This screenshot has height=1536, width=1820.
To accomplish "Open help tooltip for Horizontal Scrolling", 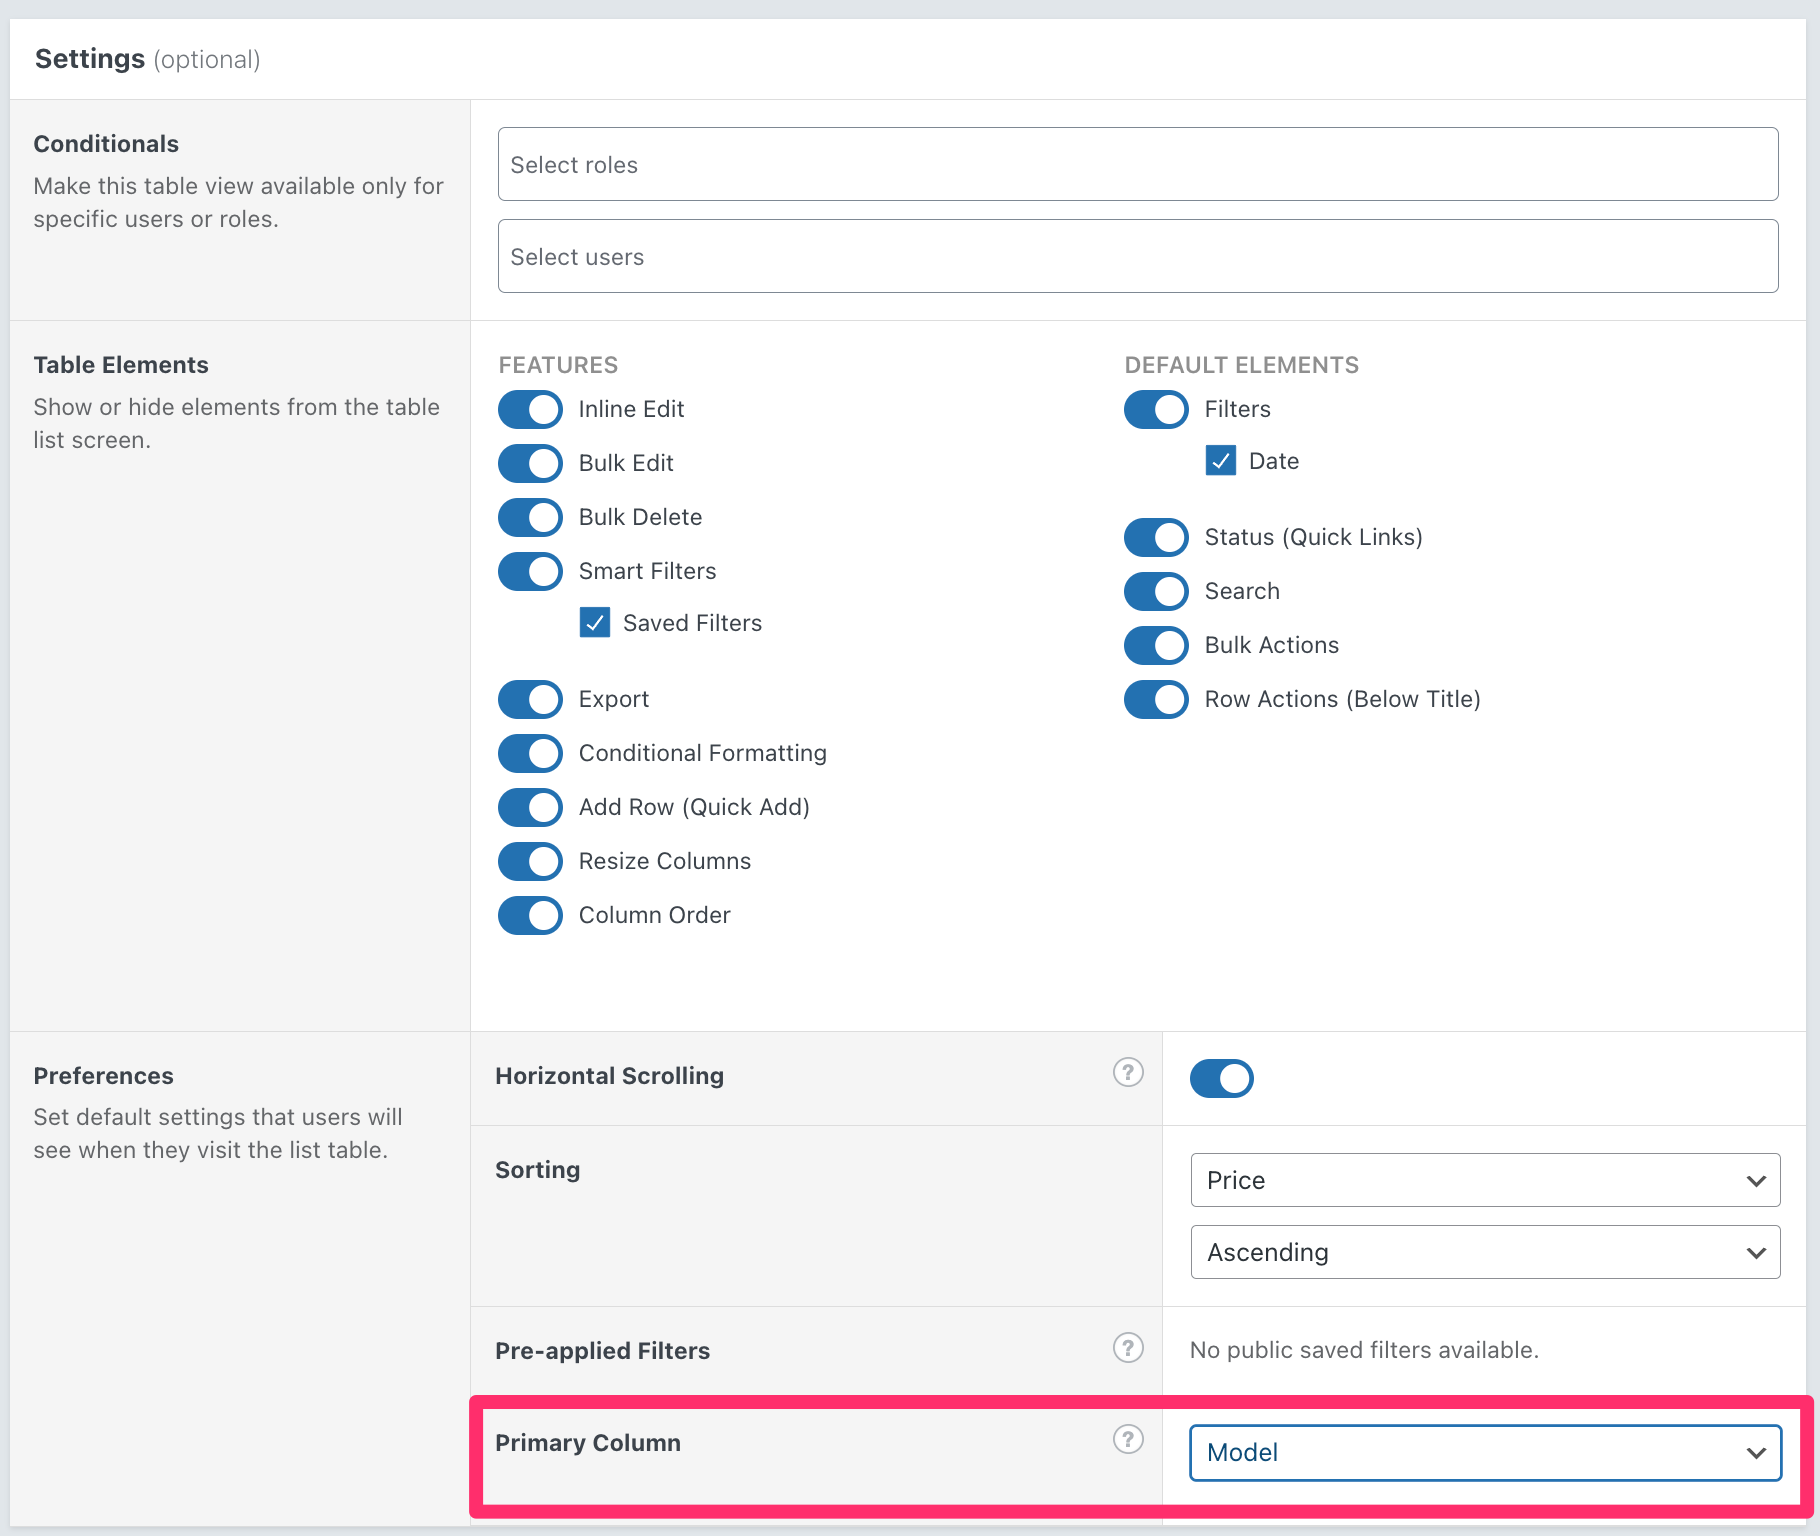I will pos(1128,1072).
